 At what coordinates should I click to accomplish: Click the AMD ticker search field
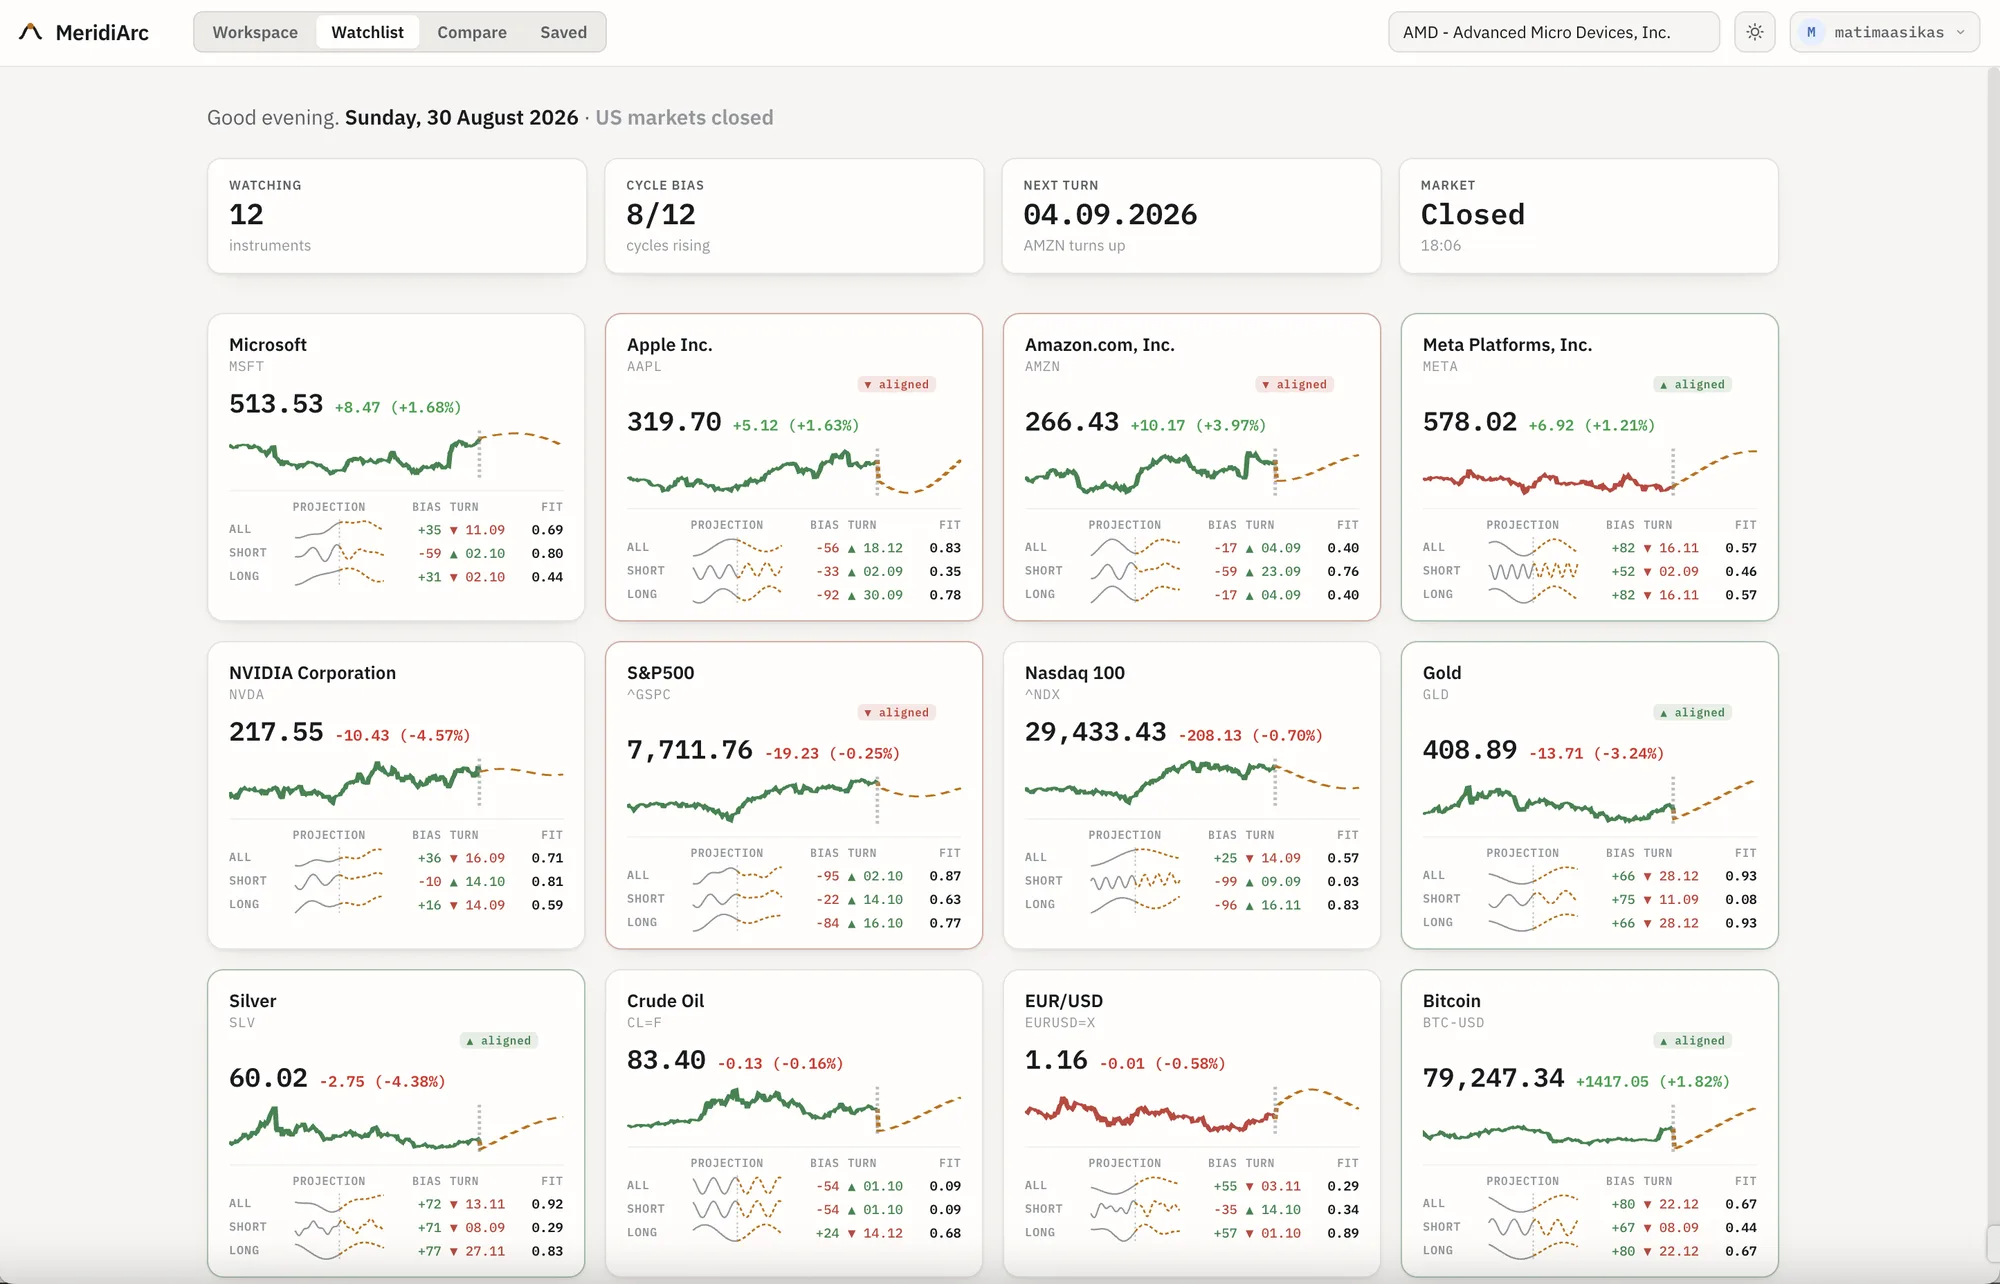pyautogui.click(x=1554, y=32)
